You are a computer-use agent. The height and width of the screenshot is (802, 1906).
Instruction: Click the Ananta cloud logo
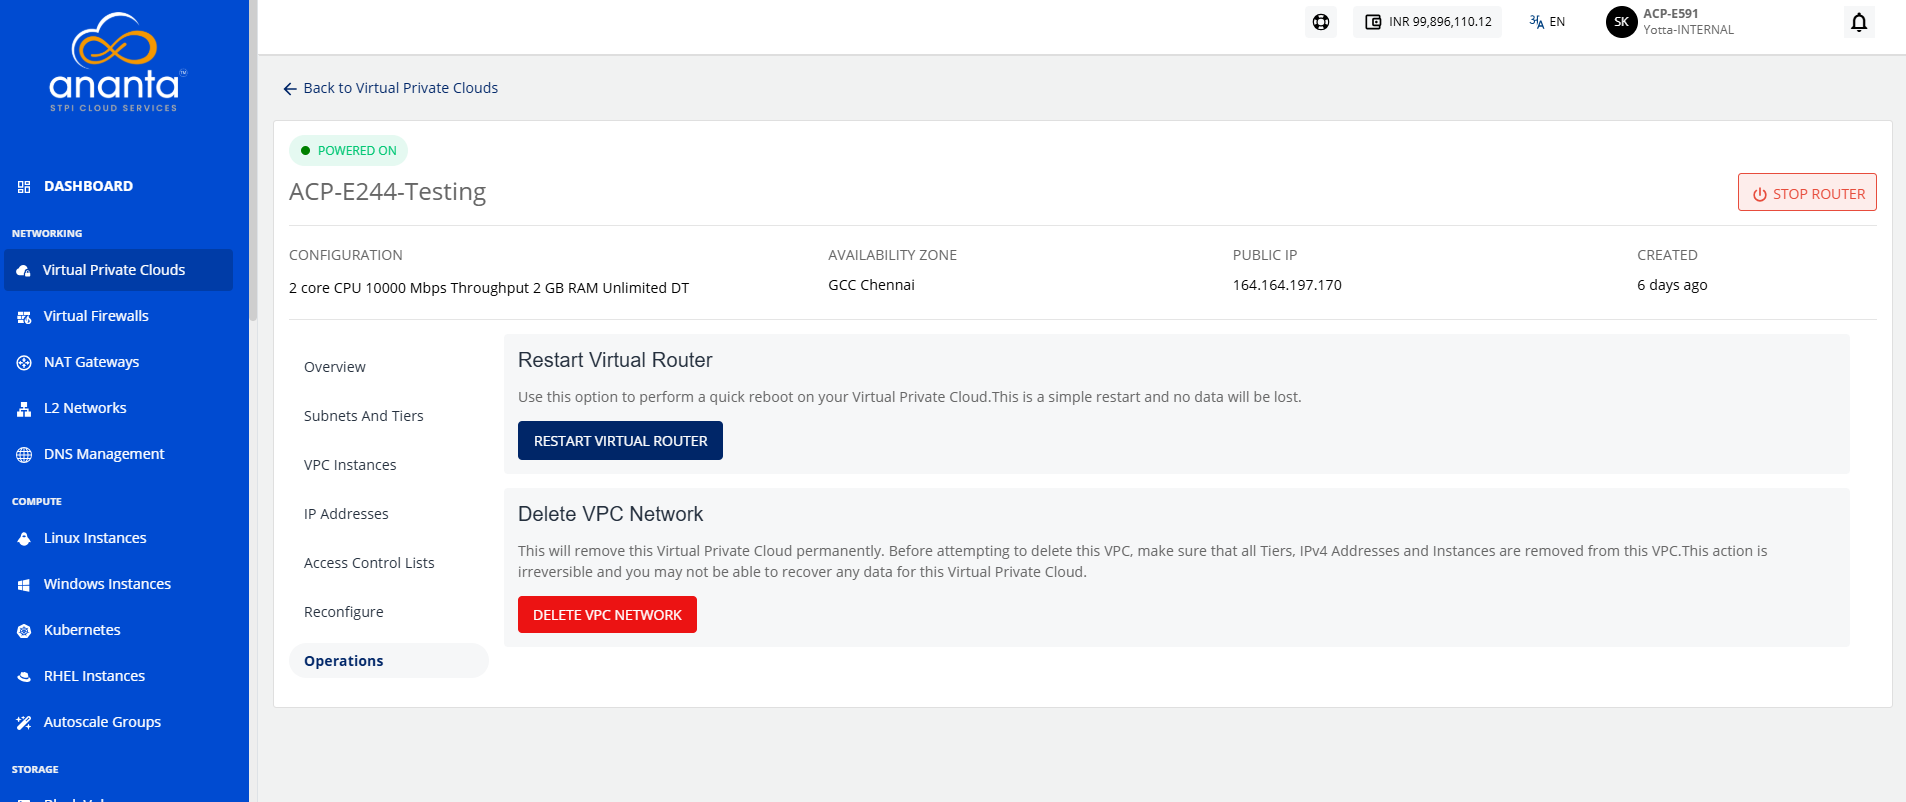point(116,62)
